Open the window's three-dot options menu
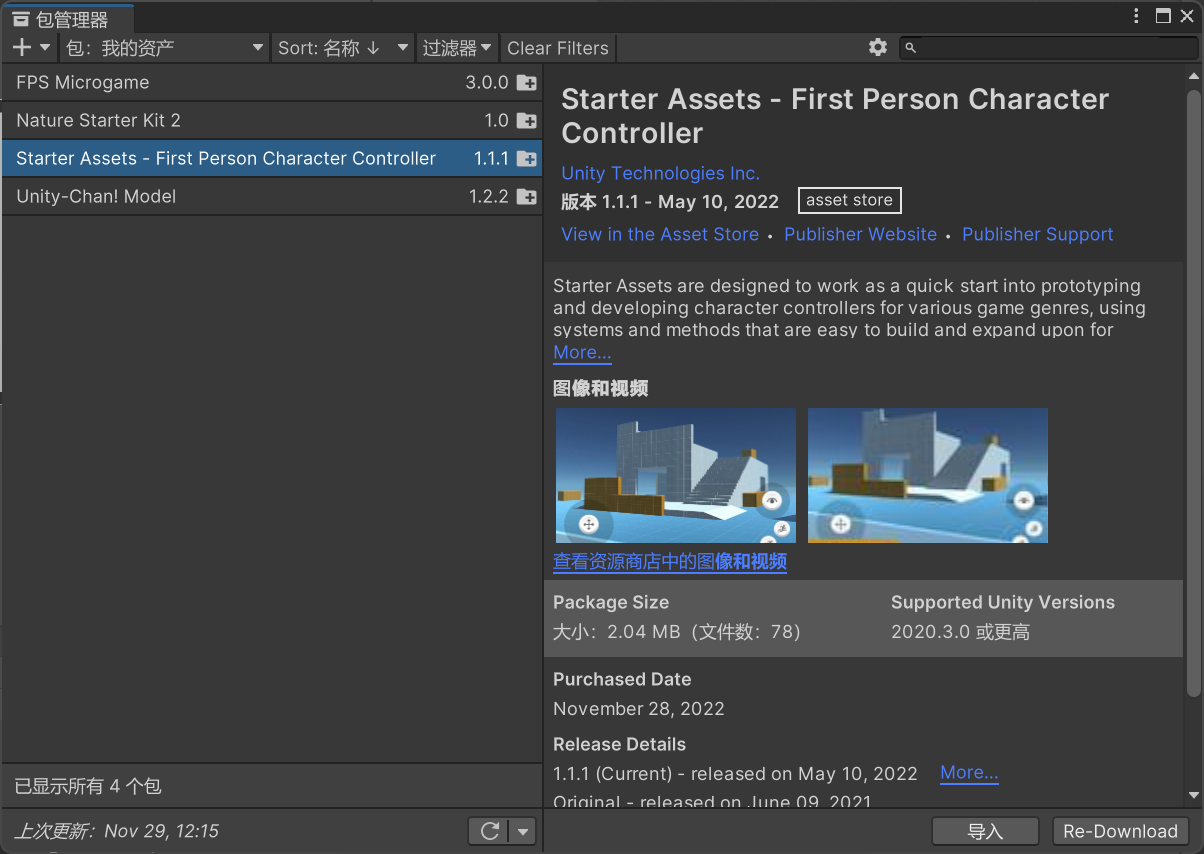The height and width of the screenshot is (854, 1204). [1136, 16]
